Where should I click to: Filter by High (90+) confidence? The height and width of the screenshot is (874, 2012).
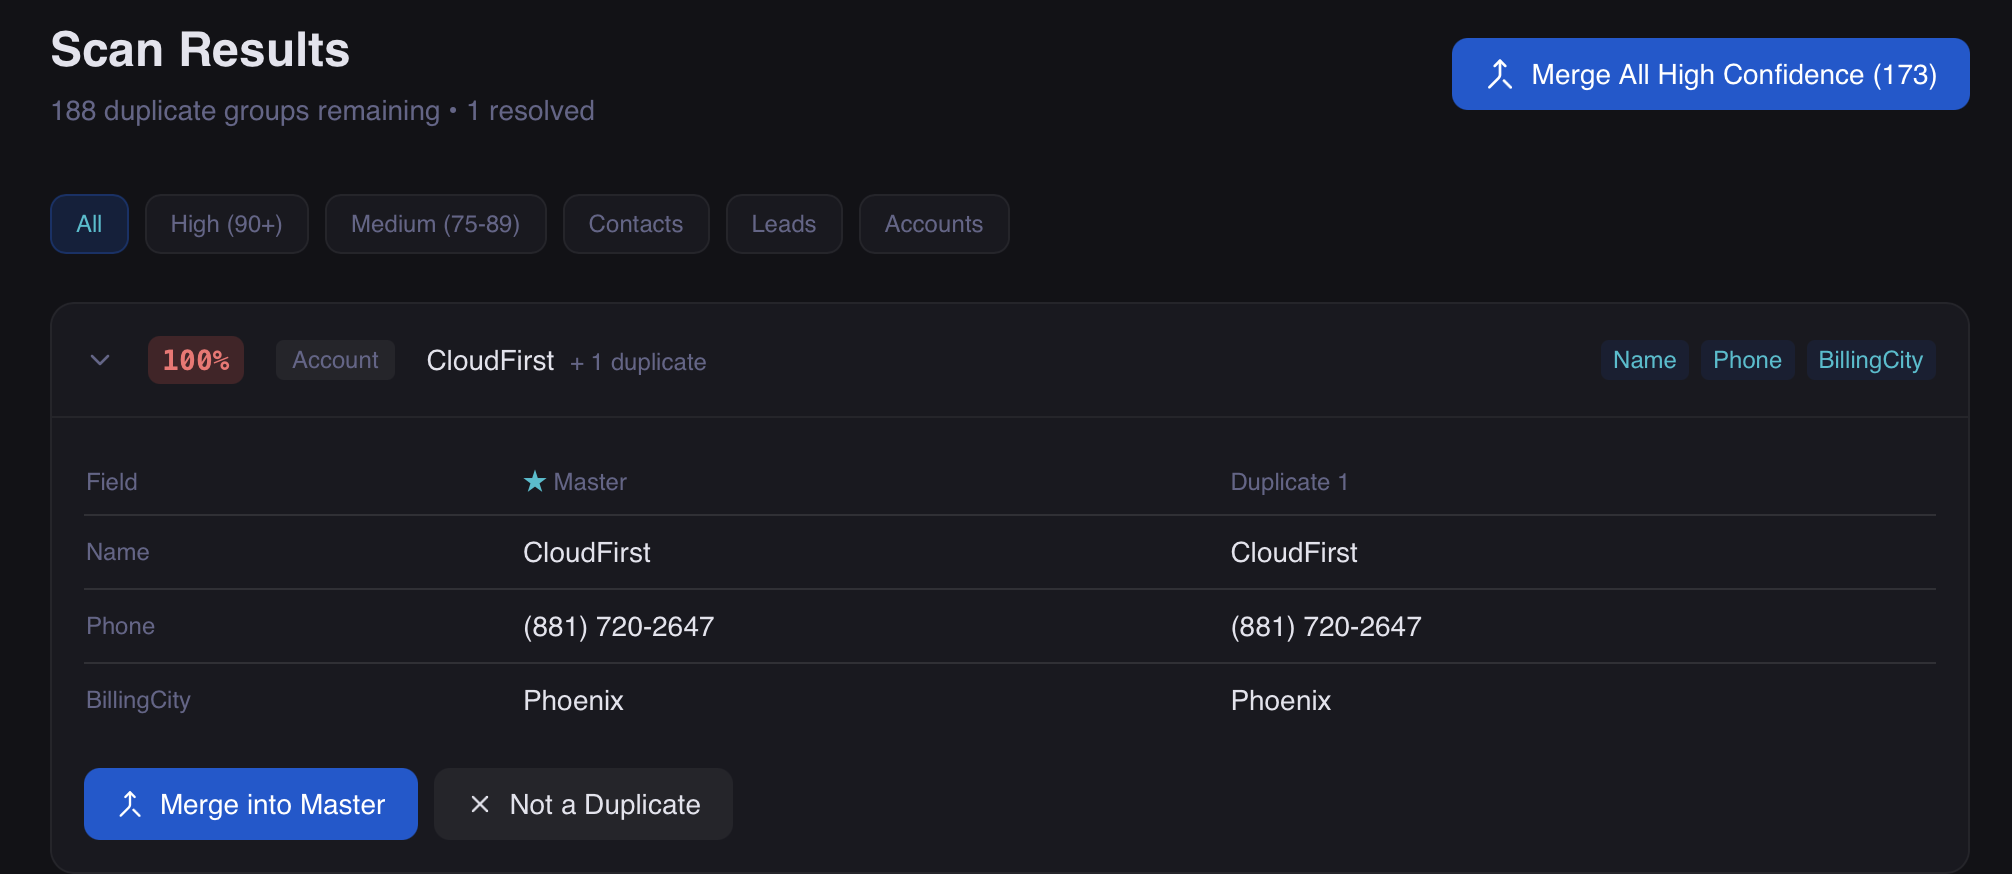pyautogui.click(x=226, y=224)
